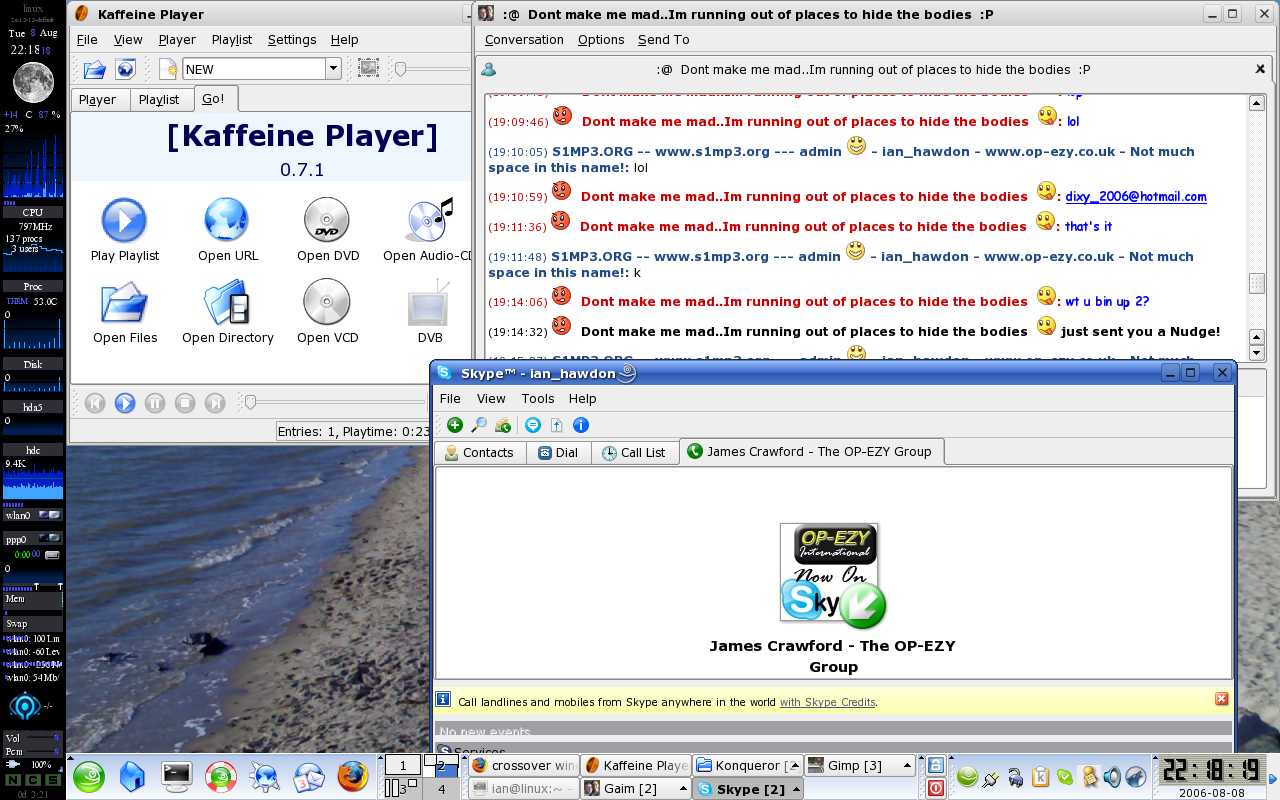Click the Open Files folder icon
Image resolution: width=1280 pixels, height=800 pixels.
125,302
